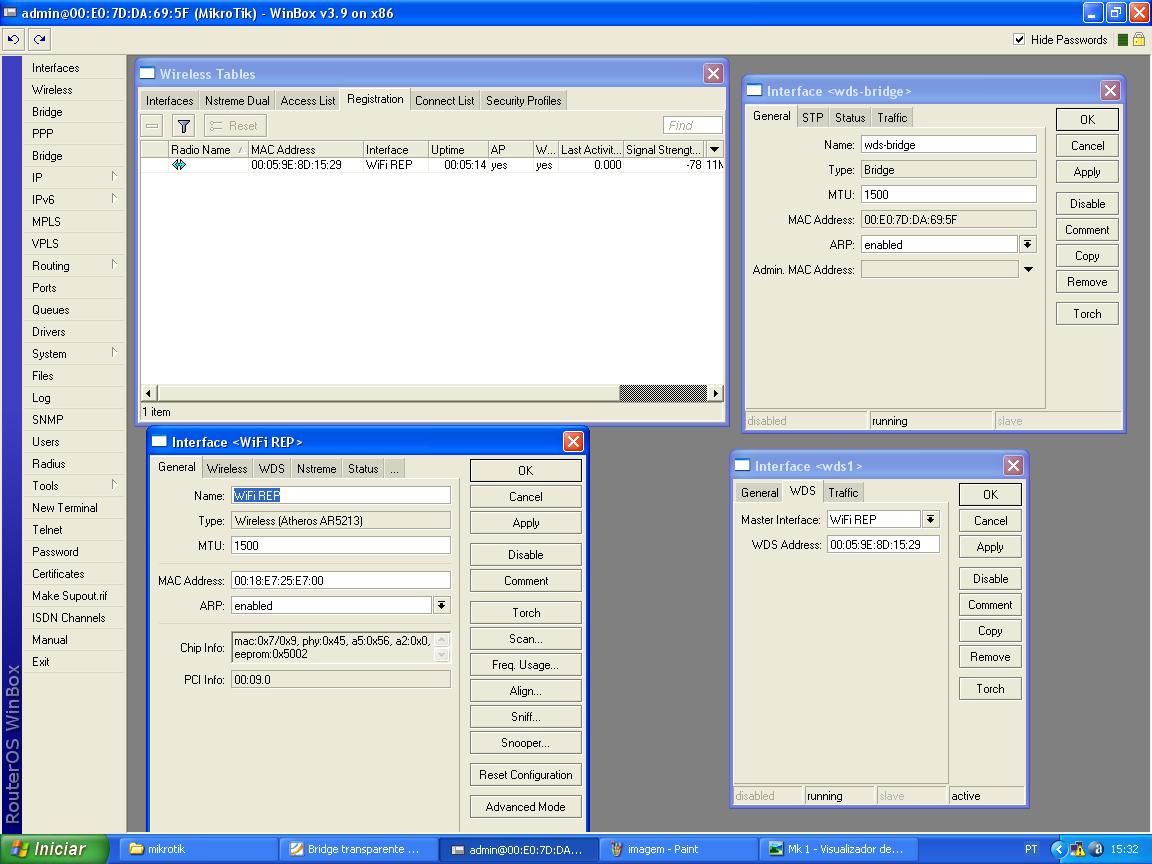The height and width of the screenshot is (864, 1152).
Task: Click the MAC Address column header
Action: click(x=306, y=149)
